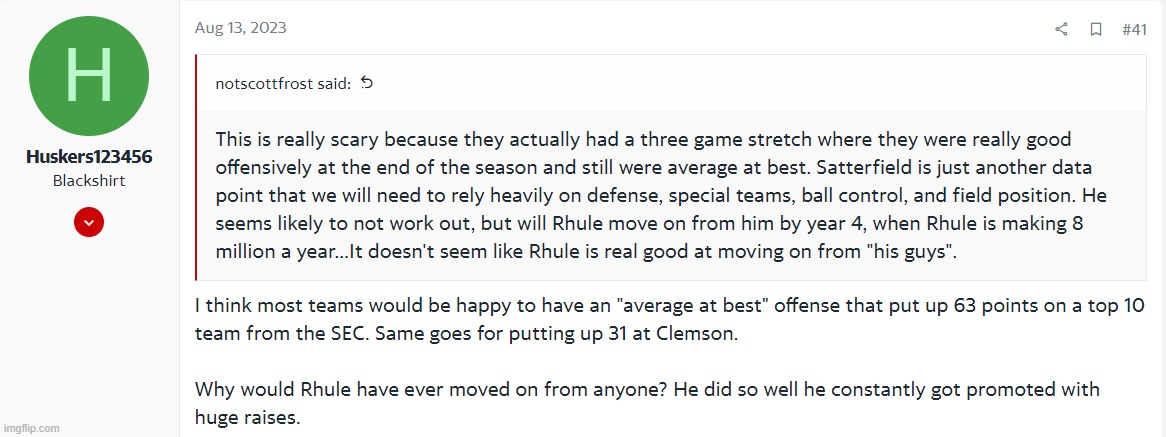Viewport: 1166px width, 437px height.
Task: Bookmark this post with the bookmark icon
Action: pyautogui.click(x=1096, y=29)
